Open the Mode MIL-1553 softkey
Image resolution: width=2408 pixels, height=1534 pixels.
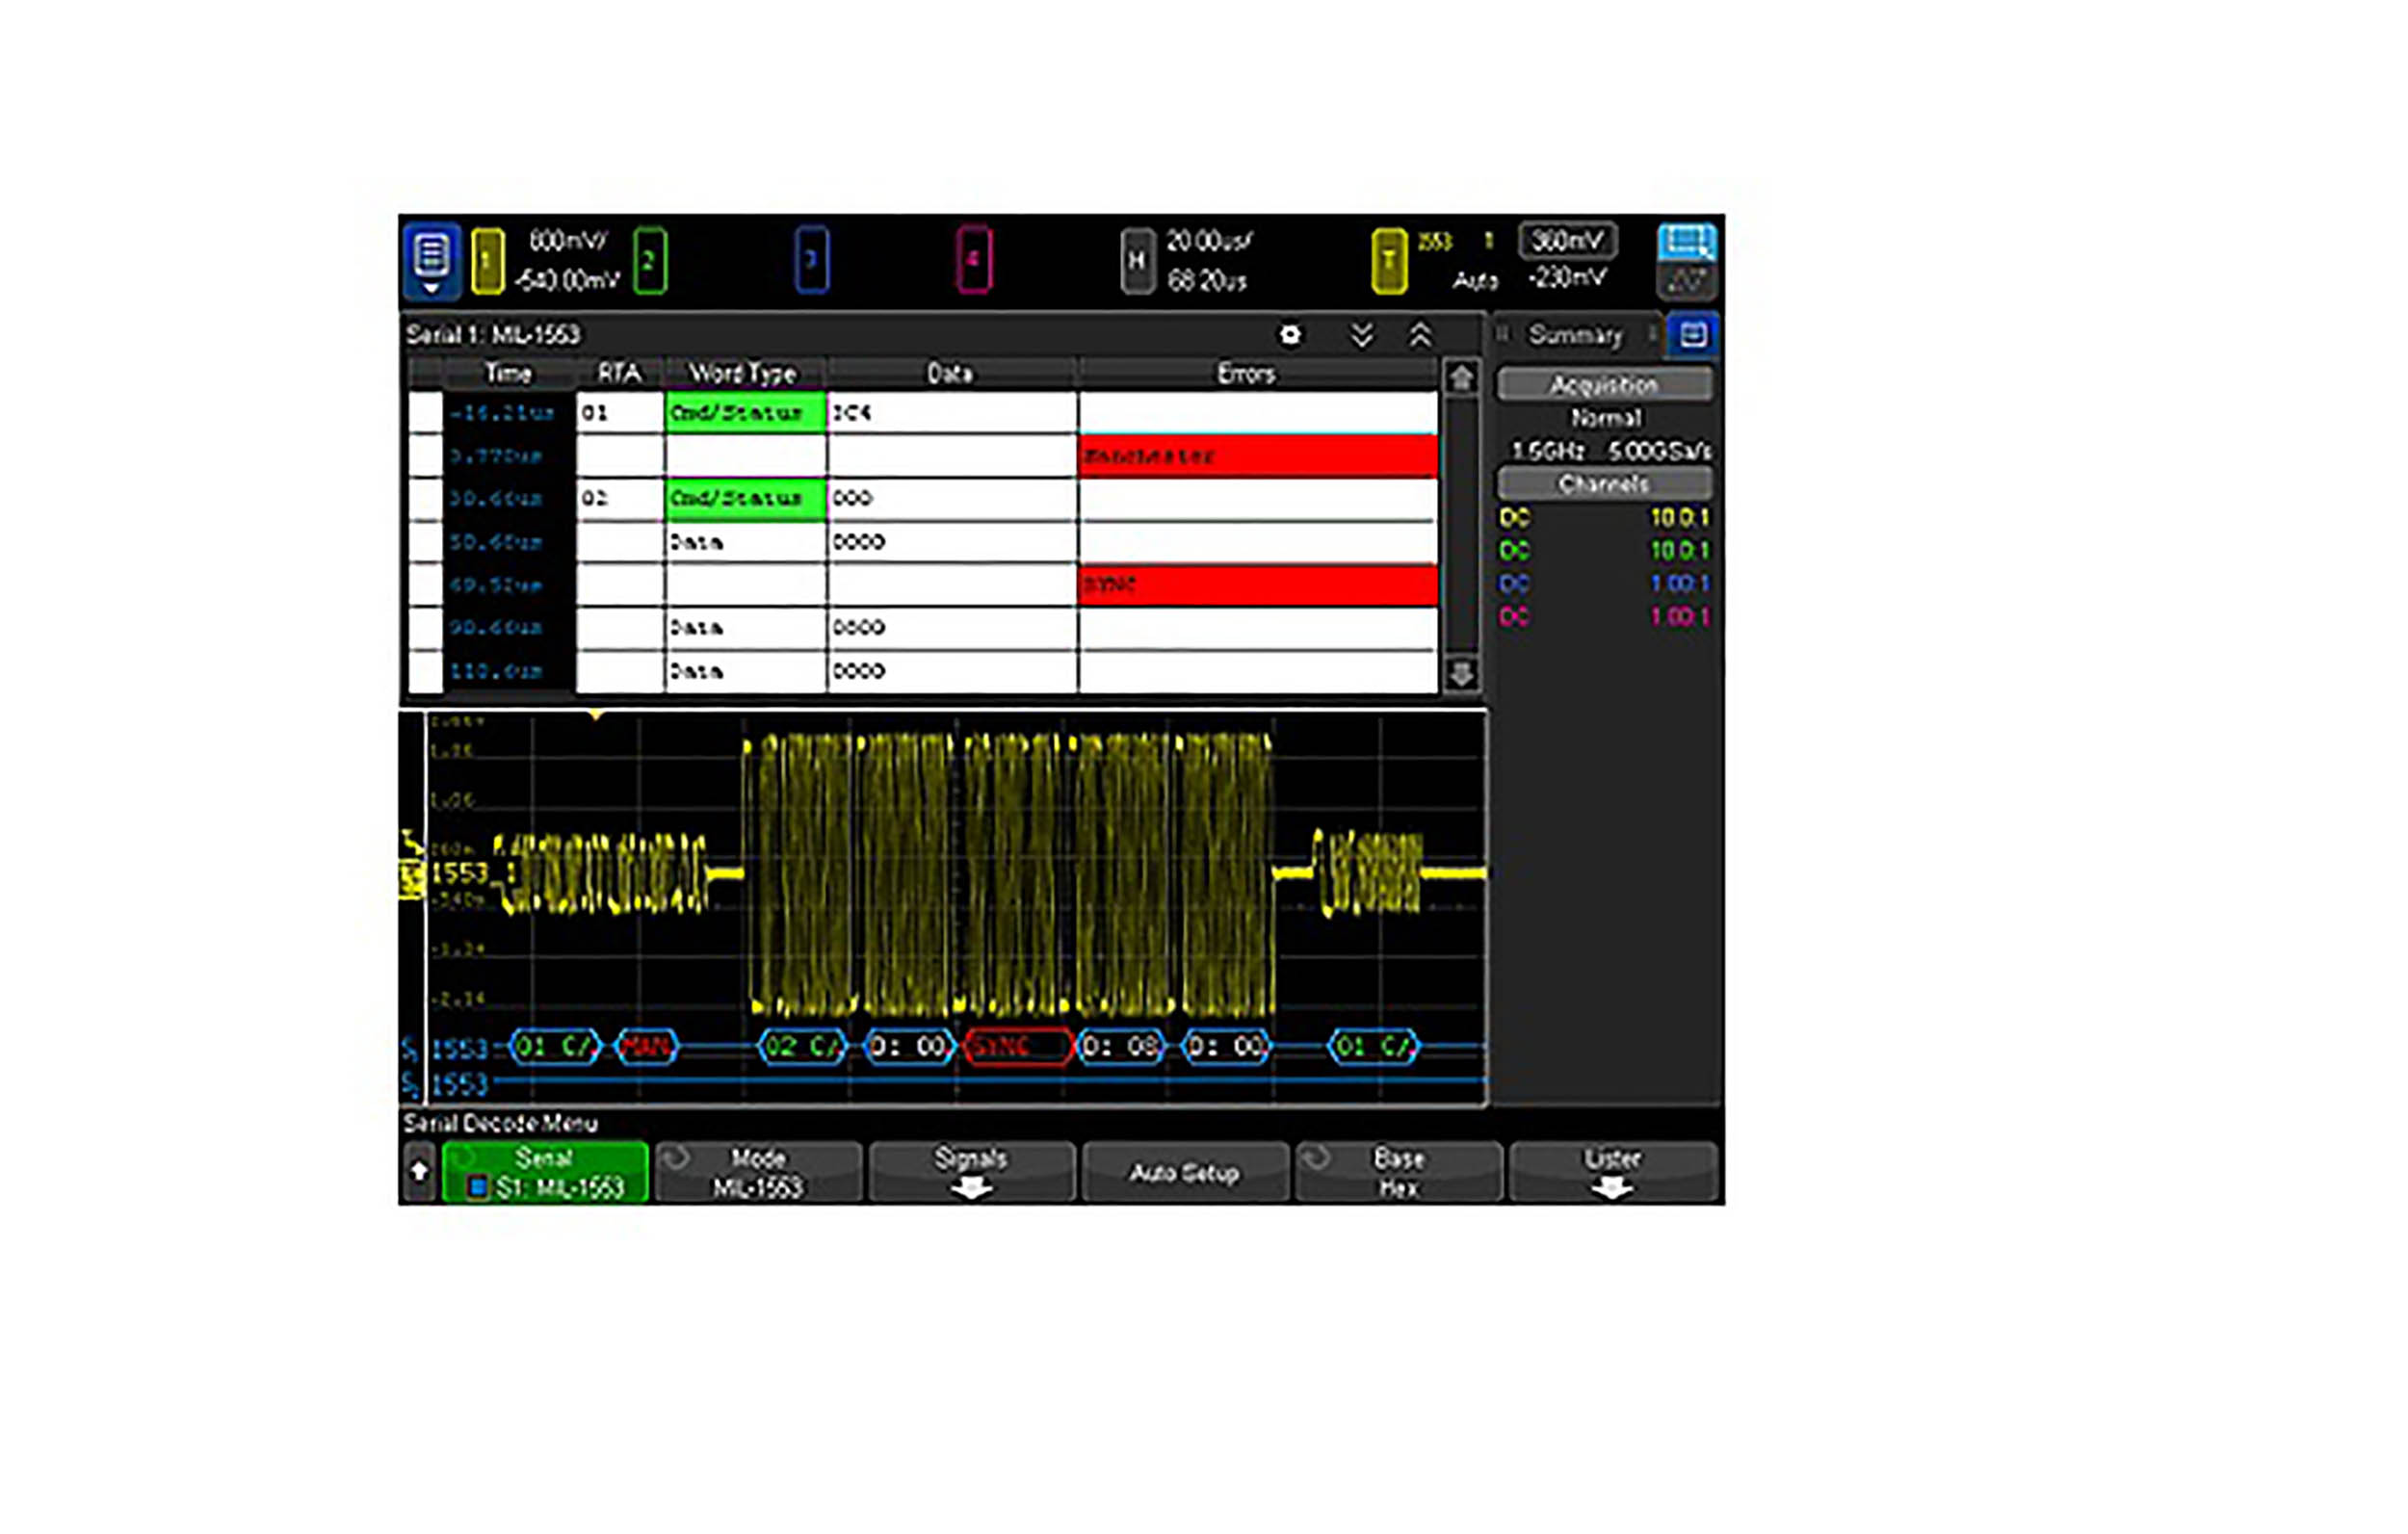[758, 1171]
